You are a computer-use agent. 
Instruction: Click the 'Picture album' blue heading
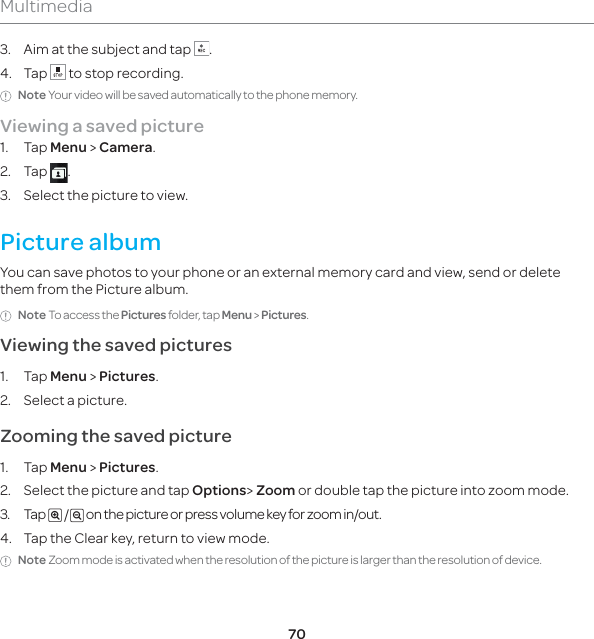click(x=81, y=242)
